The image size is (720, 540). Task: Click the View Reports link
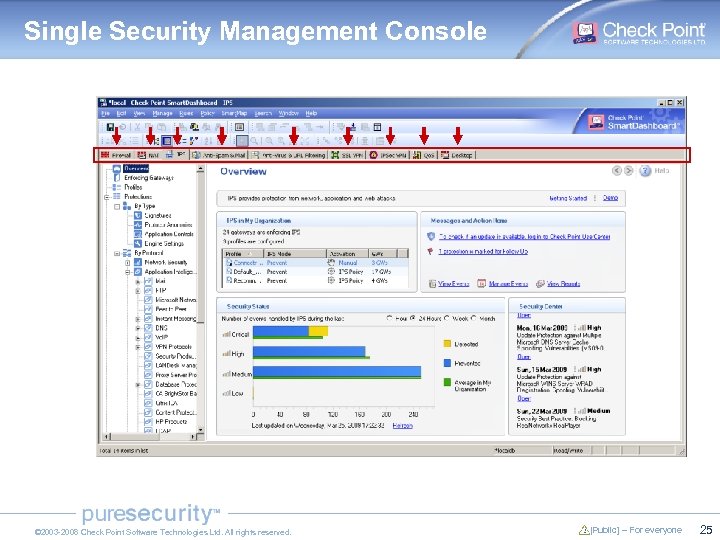[563, 284]
